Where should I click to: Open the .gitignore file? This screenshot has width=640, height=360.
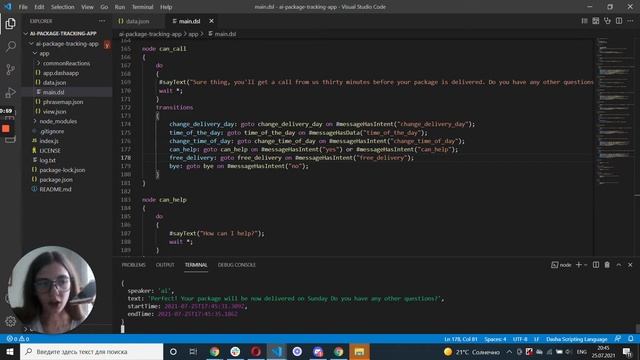52,131
